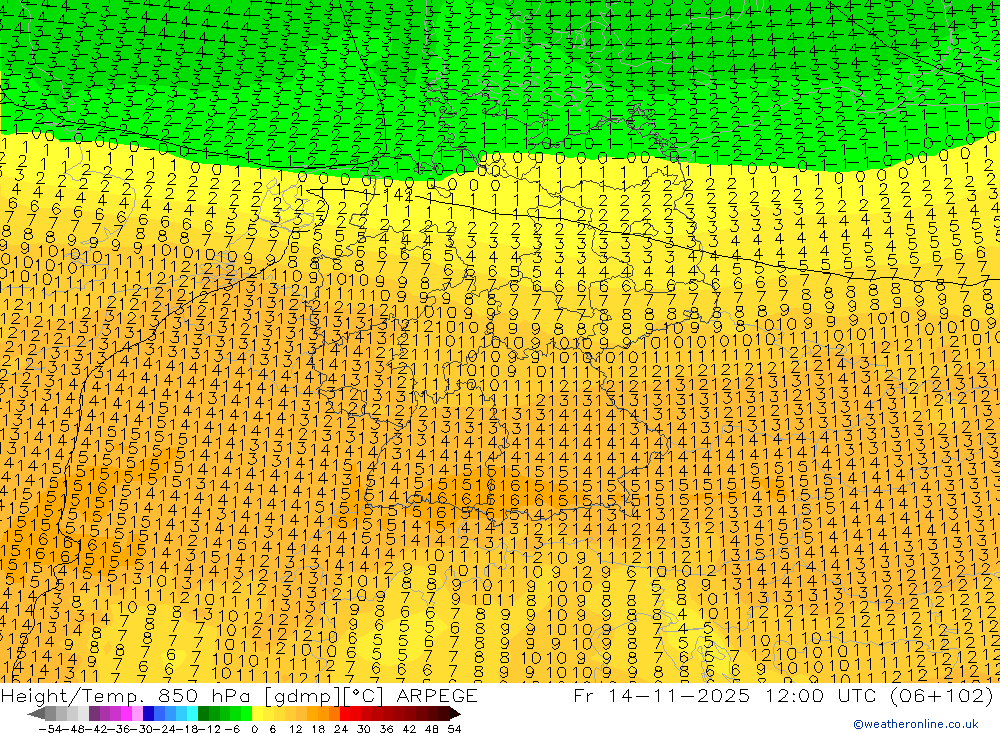
Task: Click the ARPEGE model name label
Action: click(436, 695)
